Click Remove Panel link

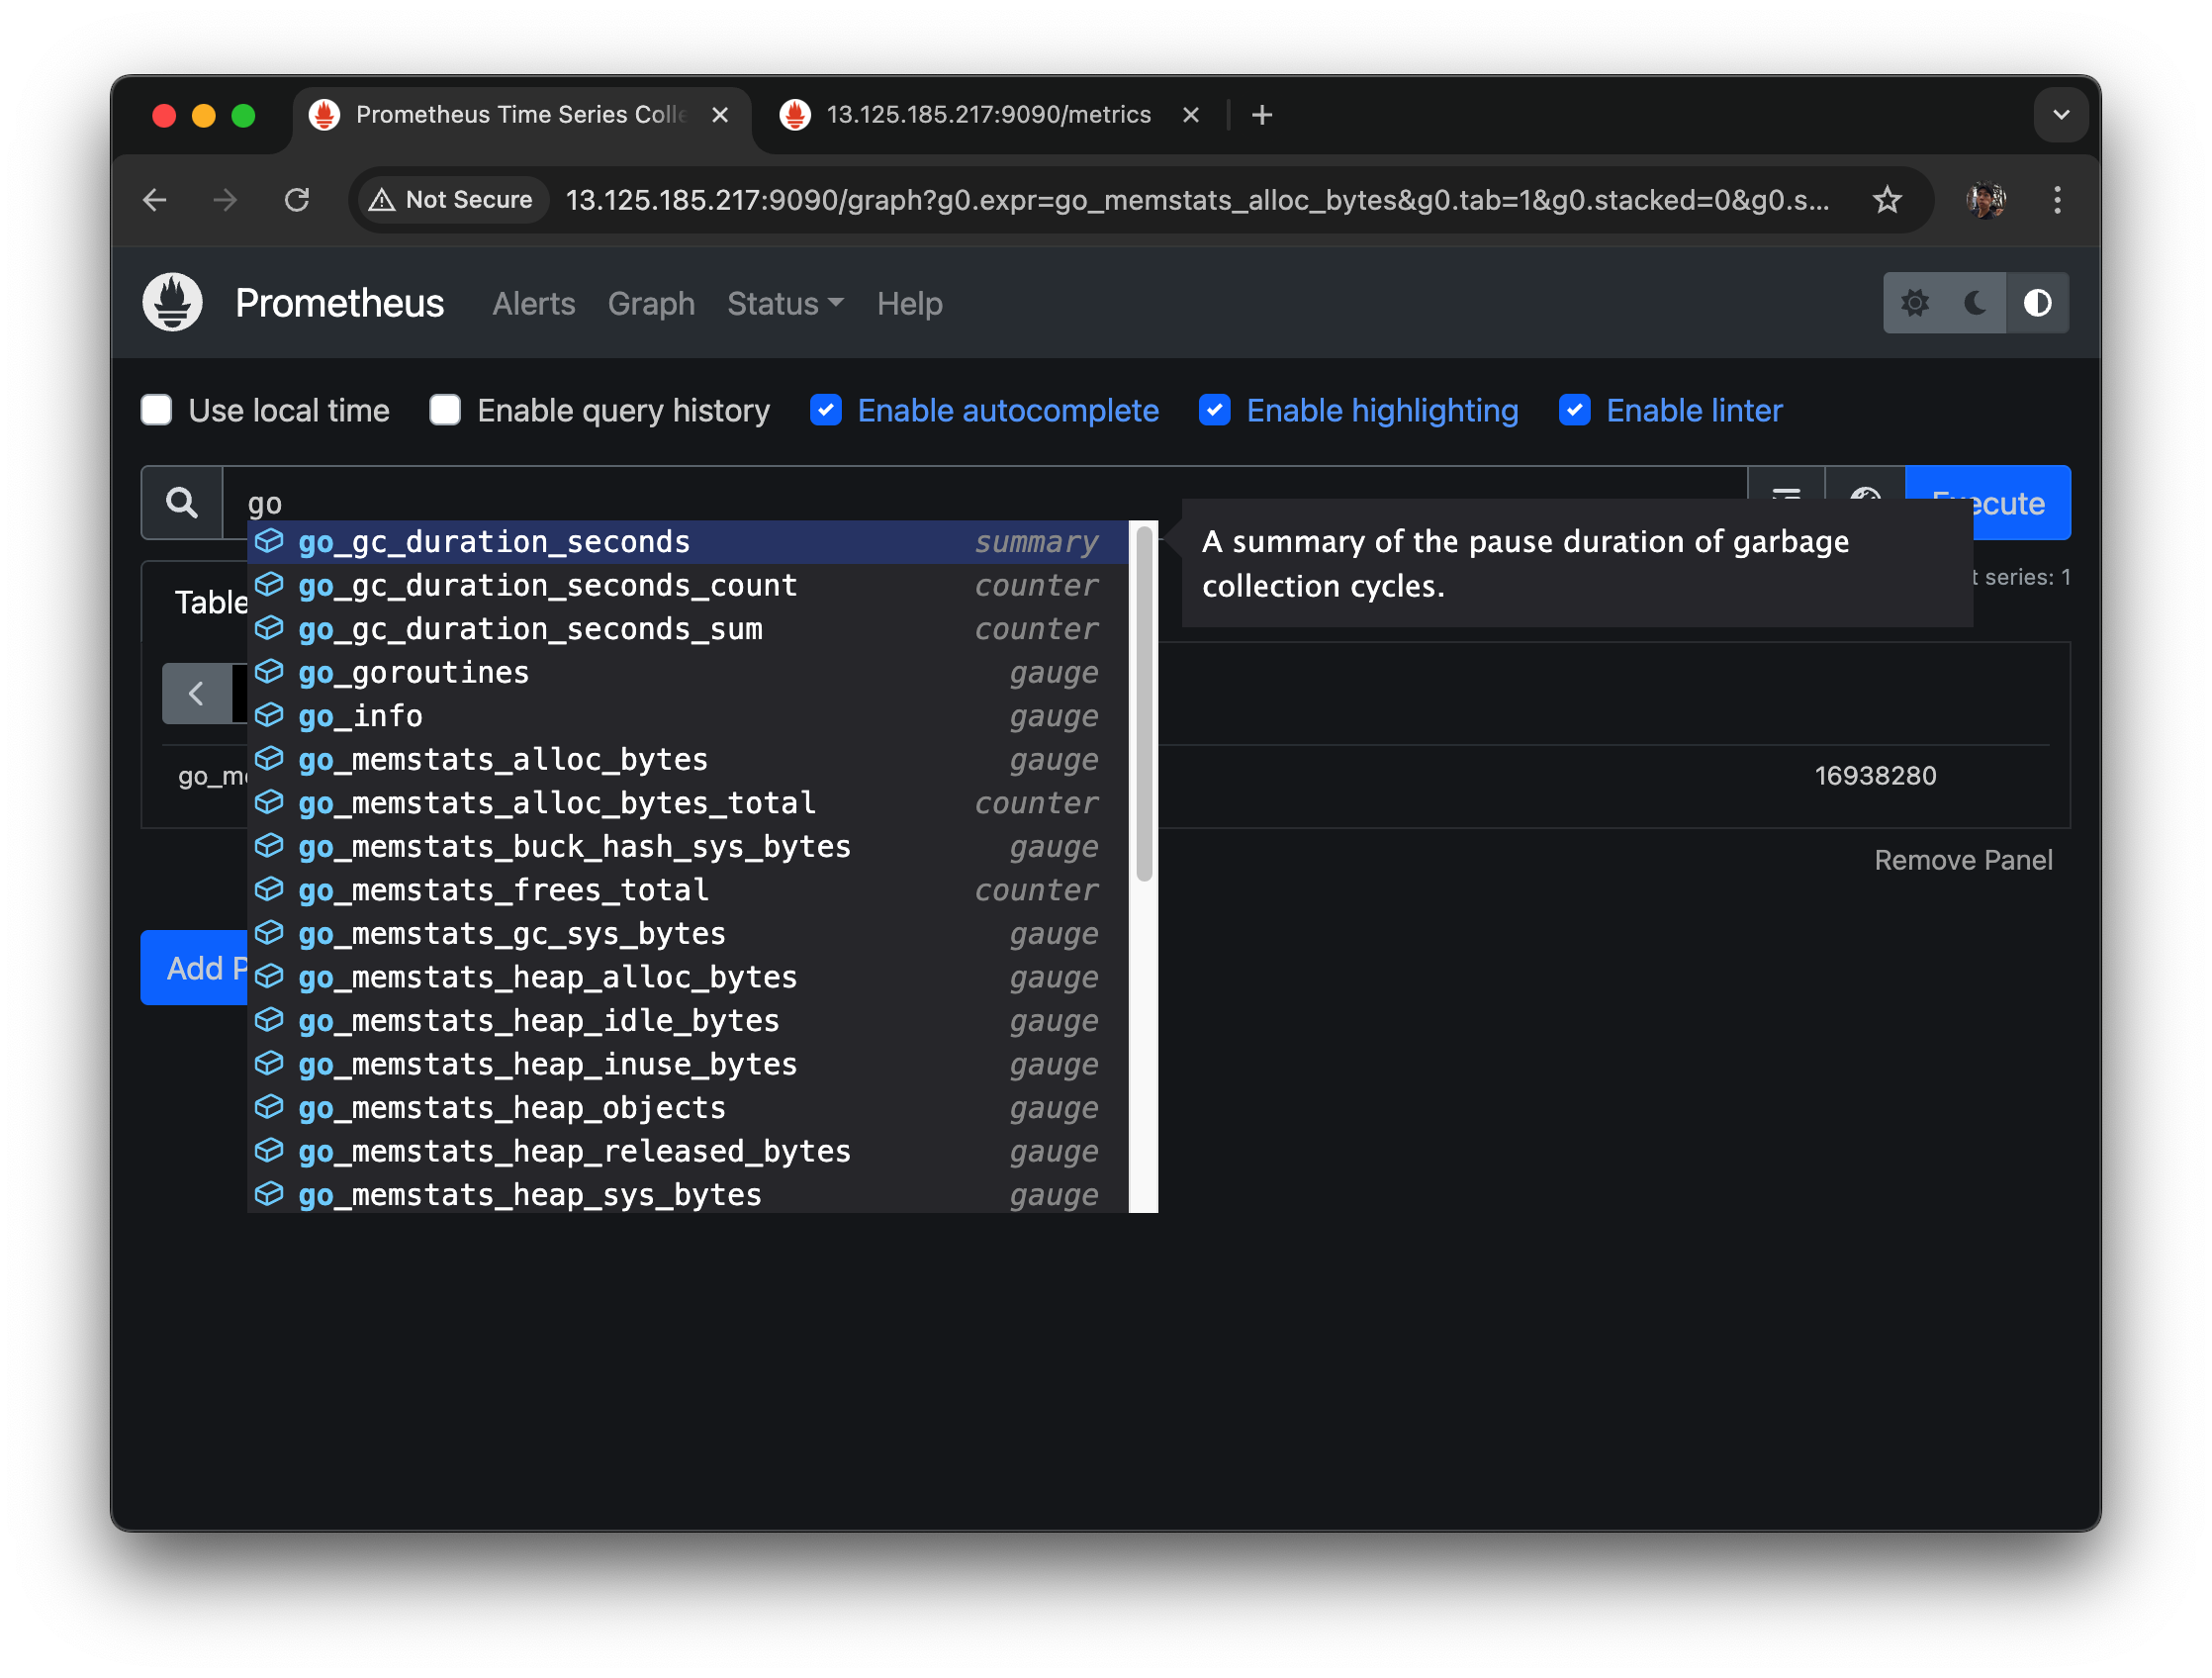click(x=1962, y=860)
